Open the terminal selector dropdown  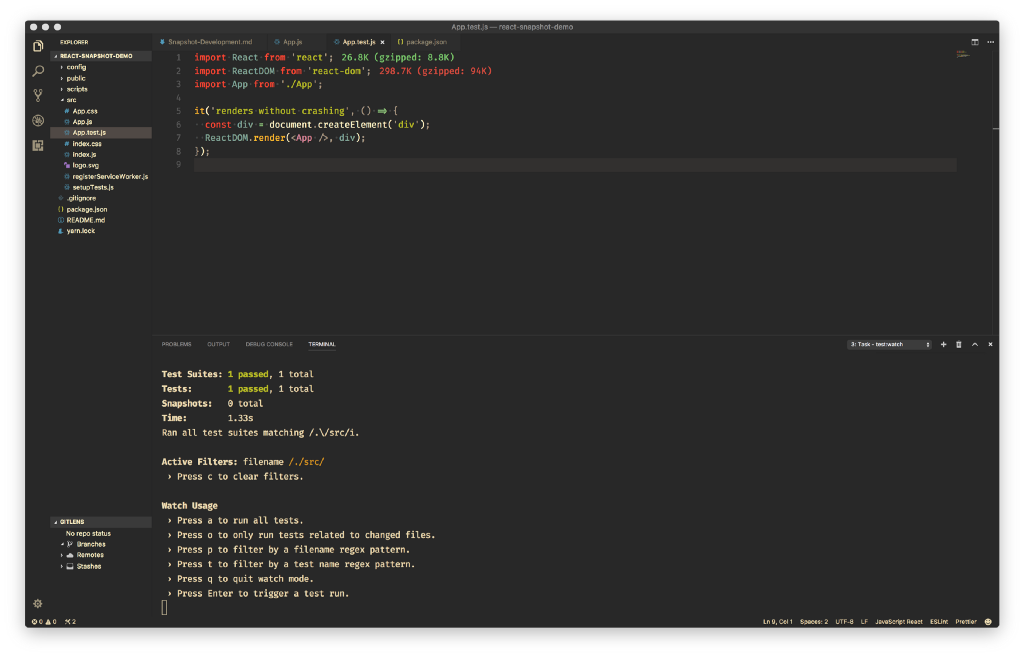889,344
